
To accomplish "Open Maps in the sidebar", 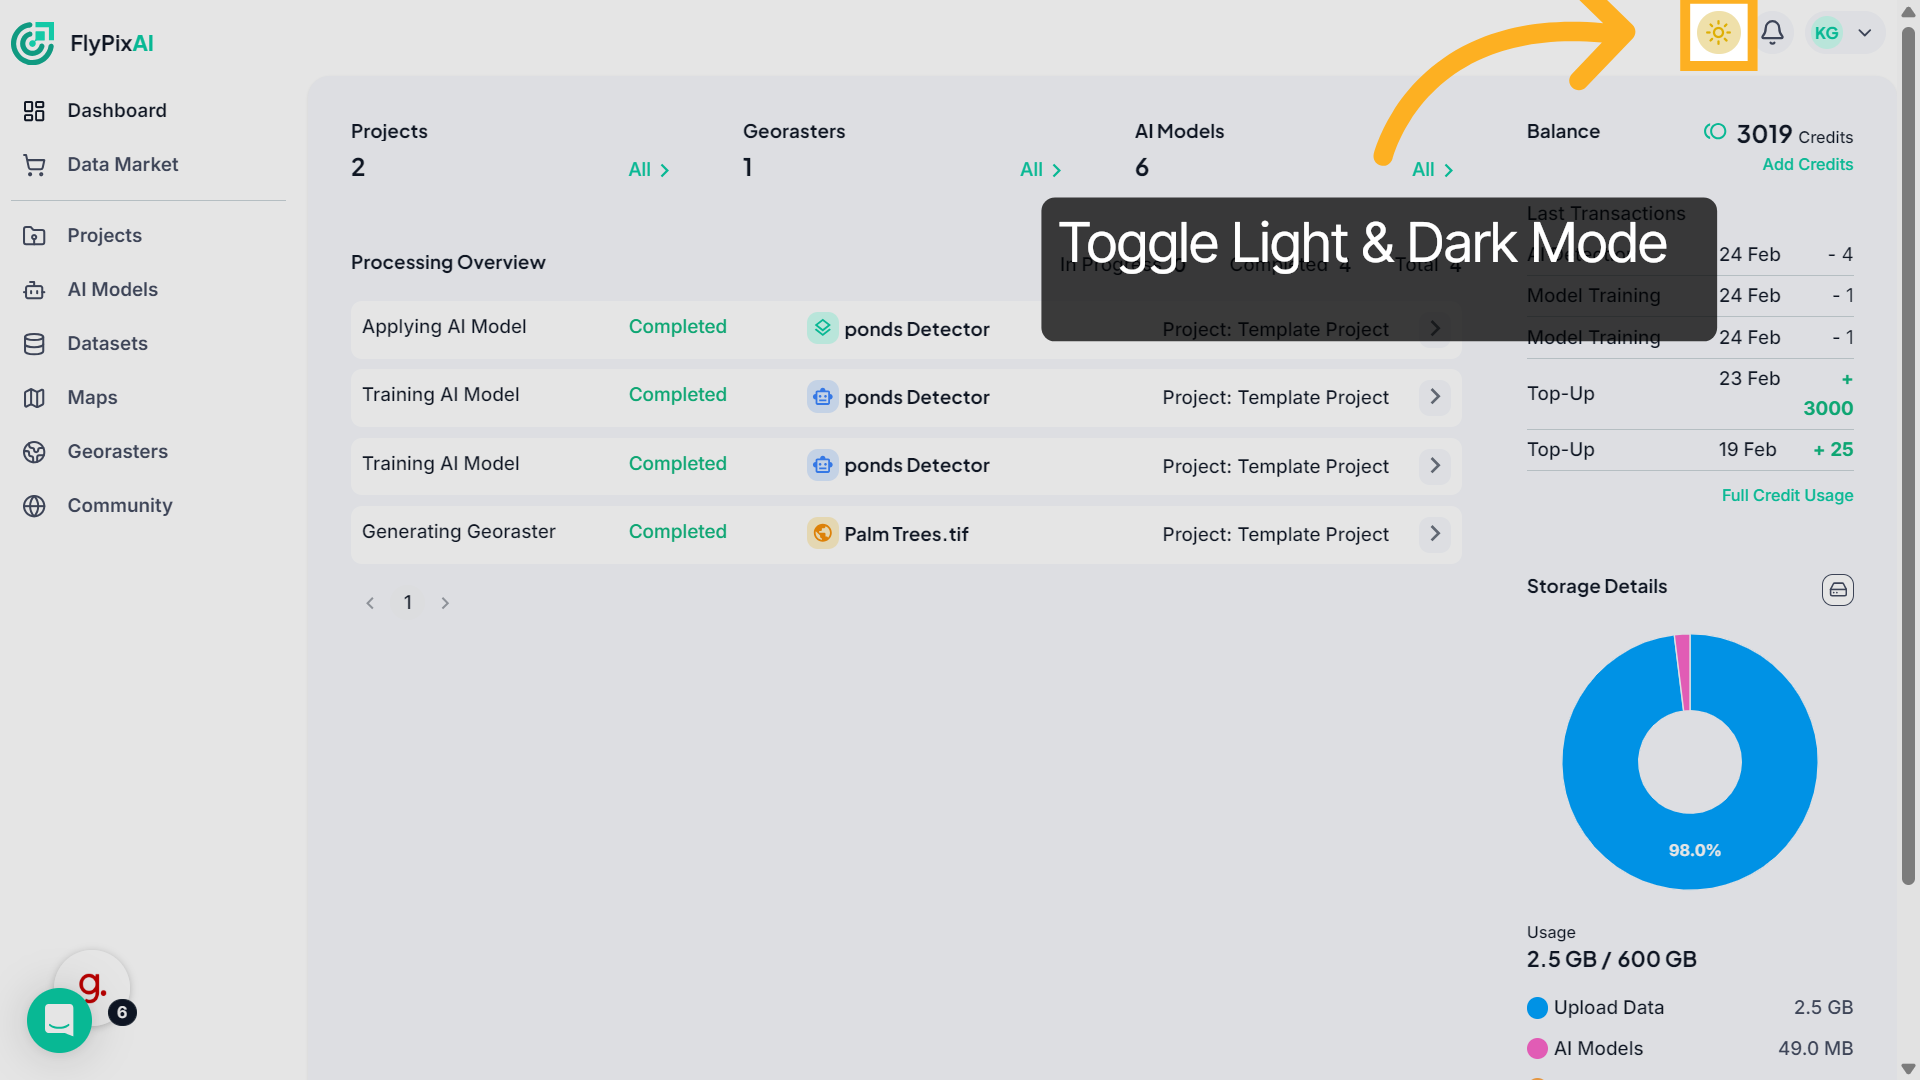I will (93, 397).
